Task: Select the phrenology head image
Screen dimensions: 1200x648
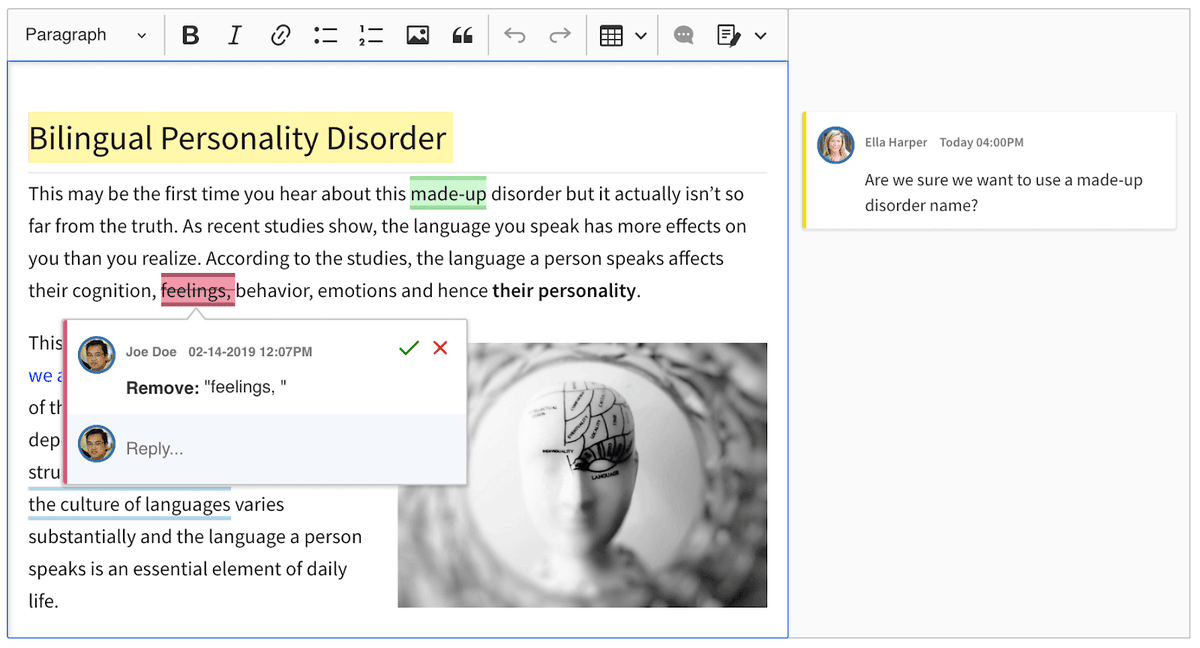Action: coord(582,475)
